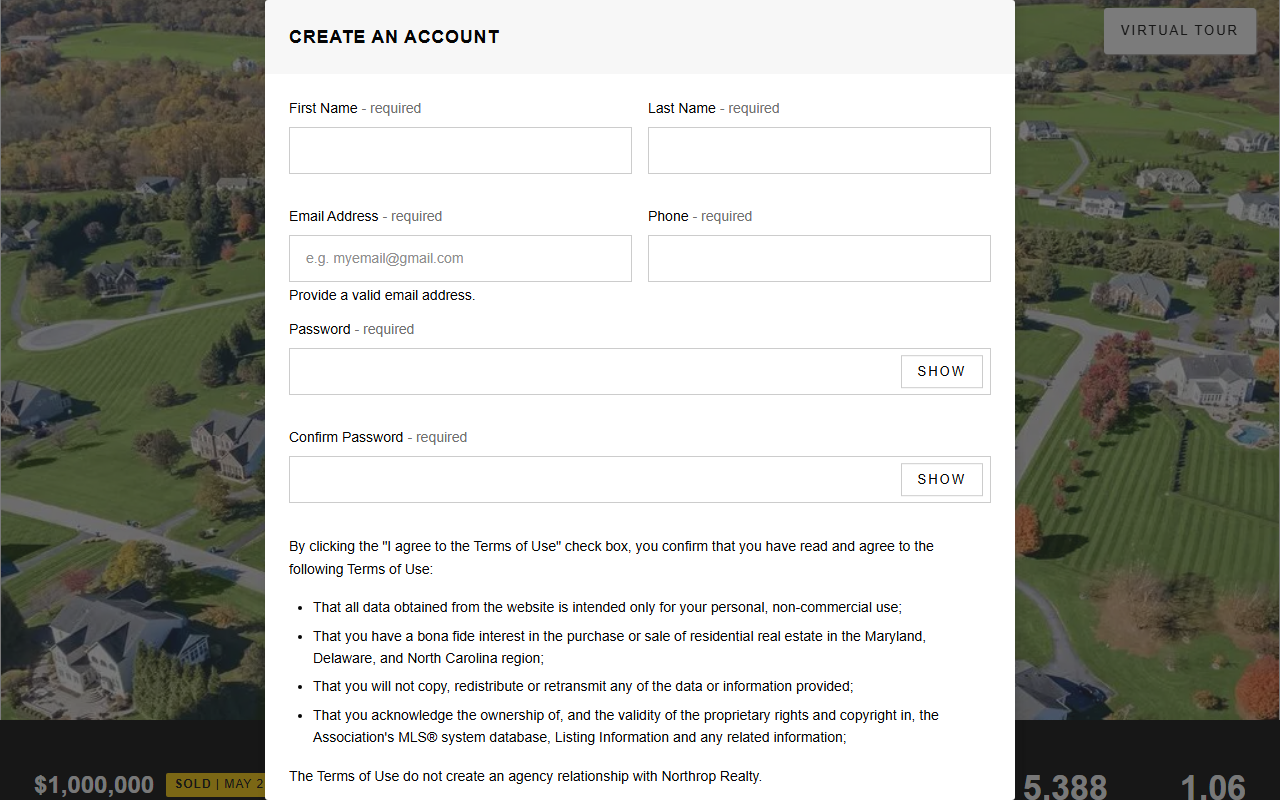Click into the Email Address field
Image resolution: width=1280 pixels, height=800 pixels.
(x=460, y=258)
